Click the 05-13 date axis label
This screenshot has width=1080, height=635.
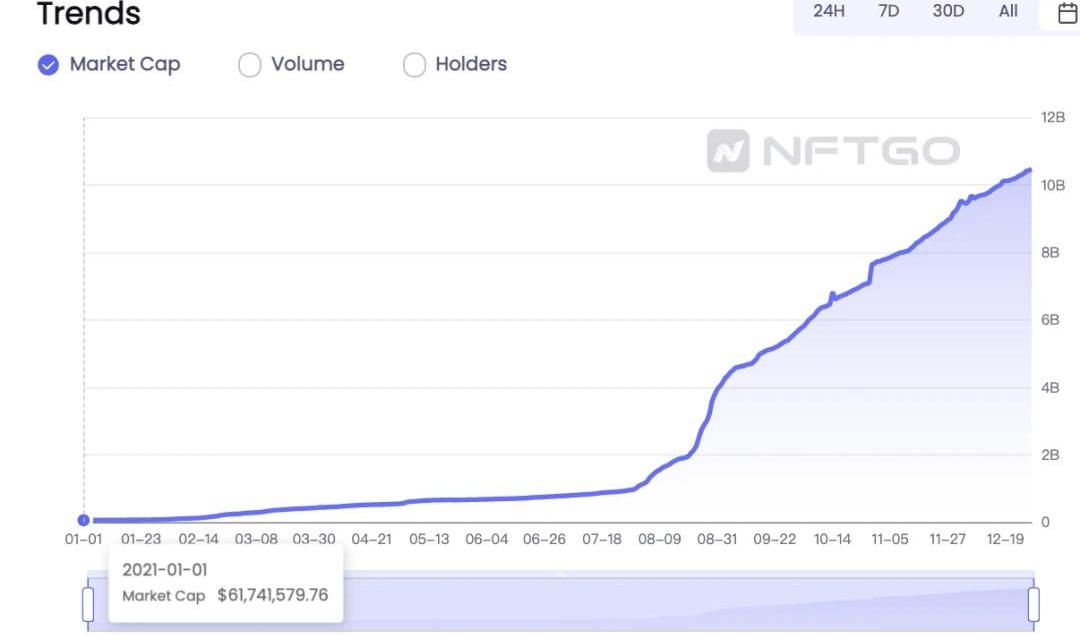click(x=429, y=539)
